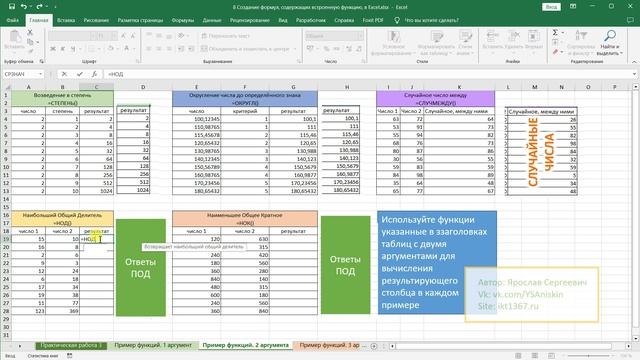The image size is (640, 360).
Task: Switch to the Данные ribbon tab
Action: click(212, 20)
